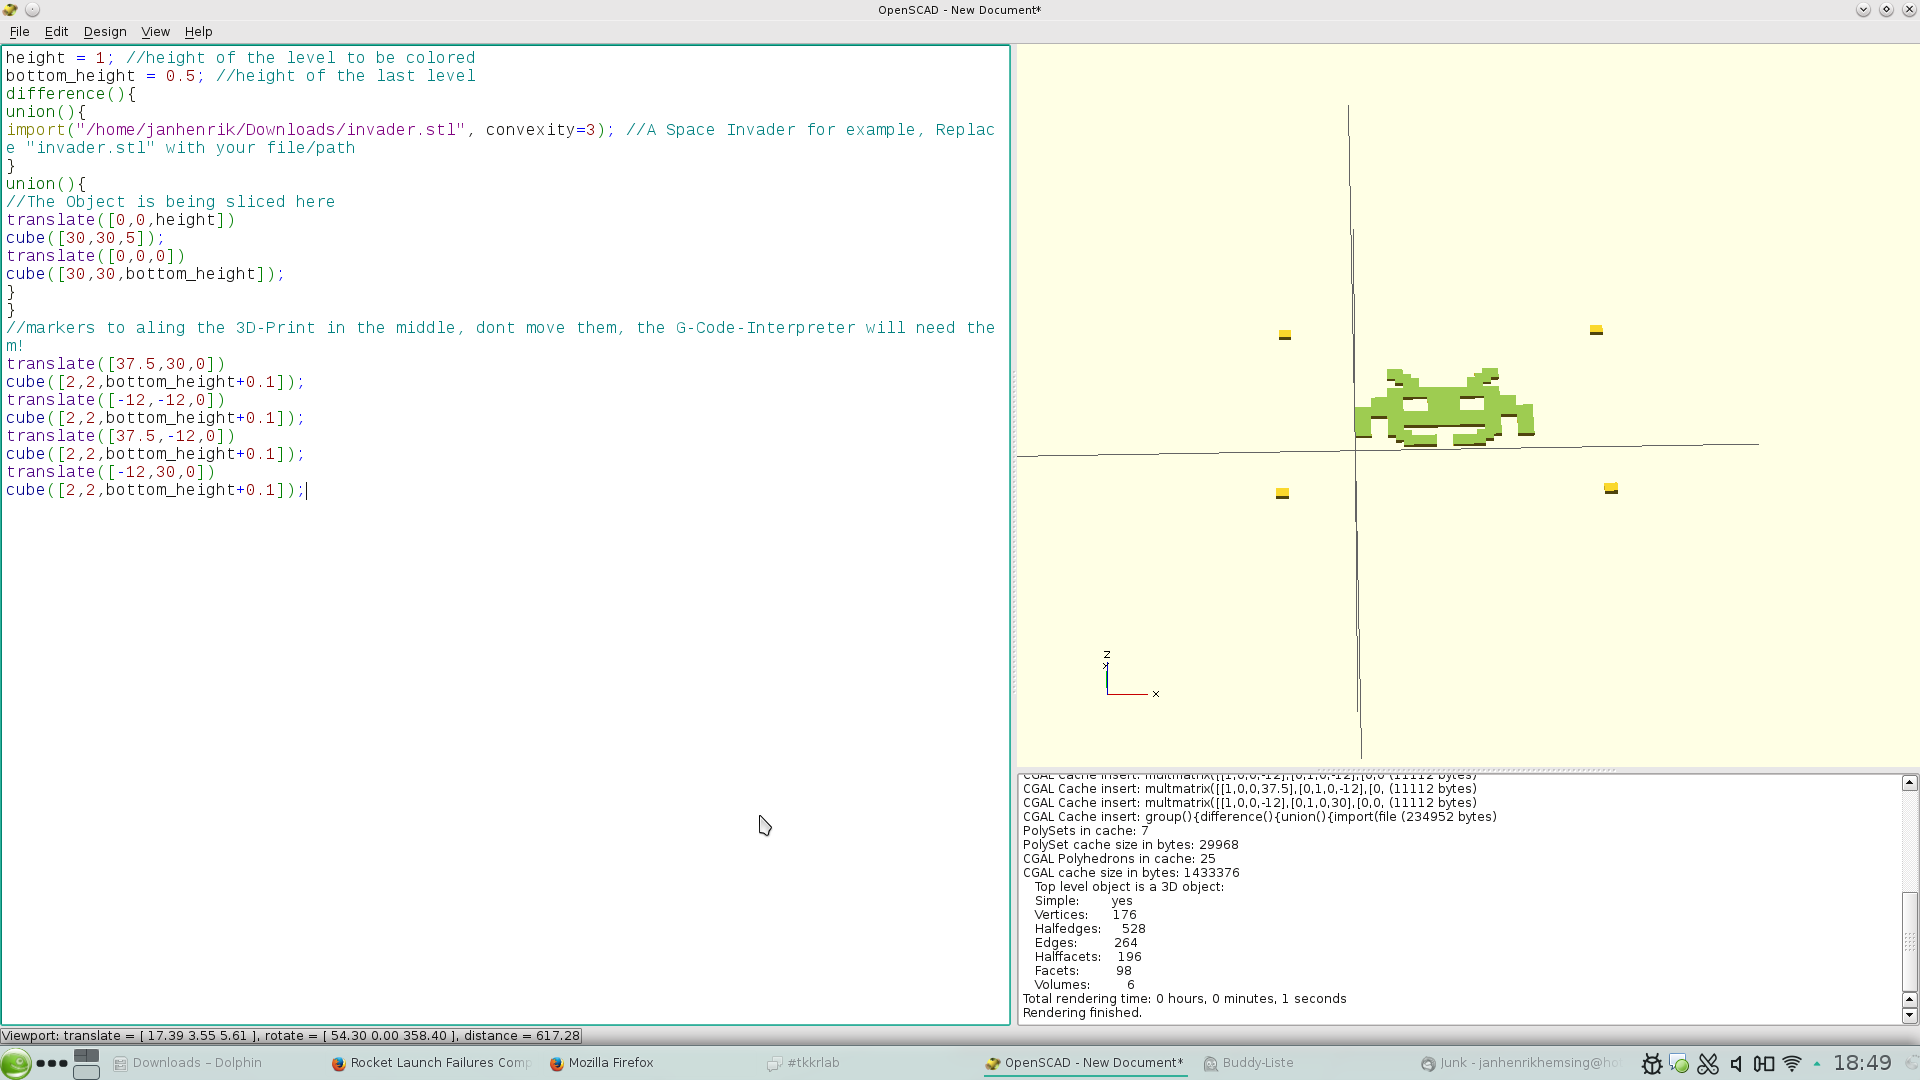Switch to lower virtual desktop in pager
The height and width of the screenshot is (1080, 1920).
point(87,1072)
